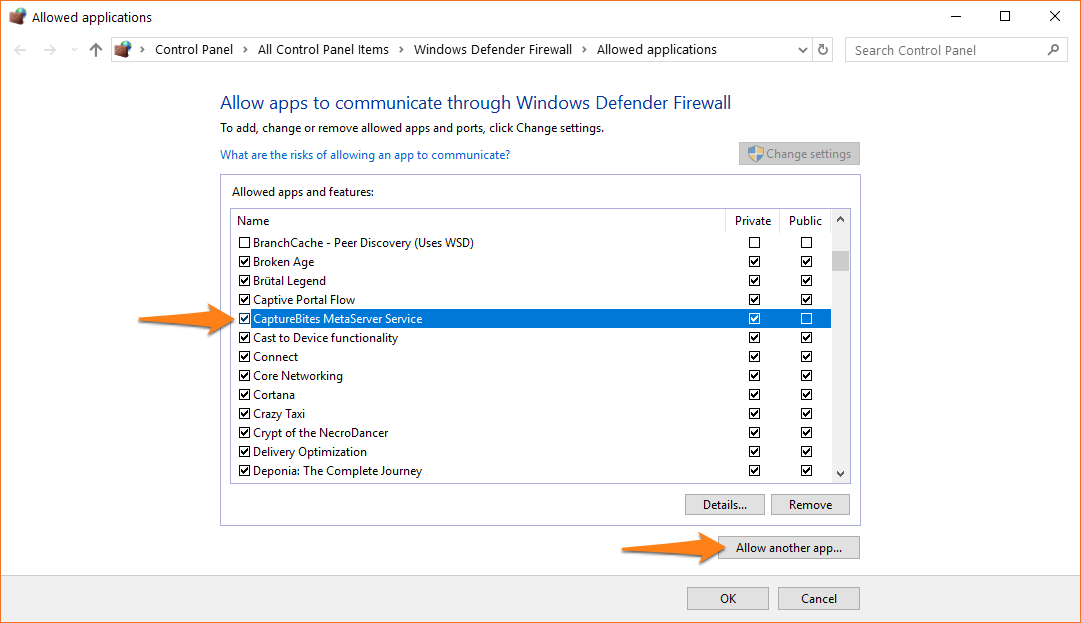Screen dimensions: 1081x623
Task: Enable BranchCache Peer Discovery checkbox
Action: point(244,243)
